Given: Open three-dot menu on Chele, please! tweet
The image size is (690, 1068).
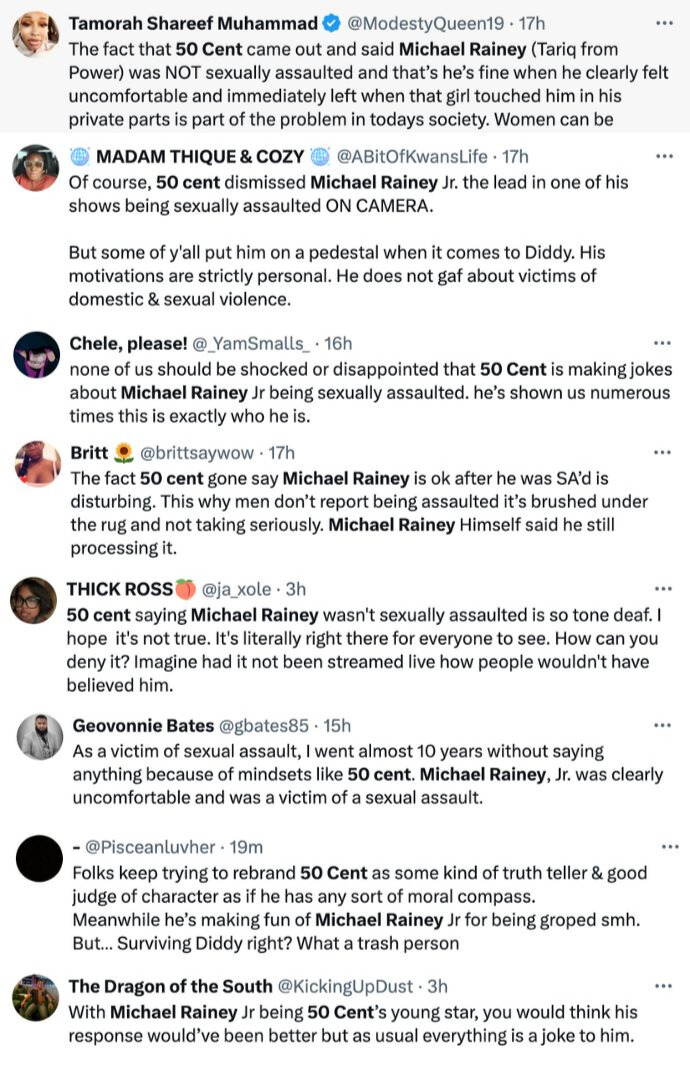Looking at the screenshot, I should [x=662, y=343].
